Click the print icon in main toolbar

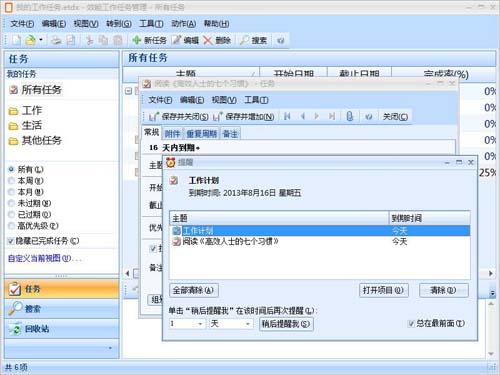(x=56, y=40)
